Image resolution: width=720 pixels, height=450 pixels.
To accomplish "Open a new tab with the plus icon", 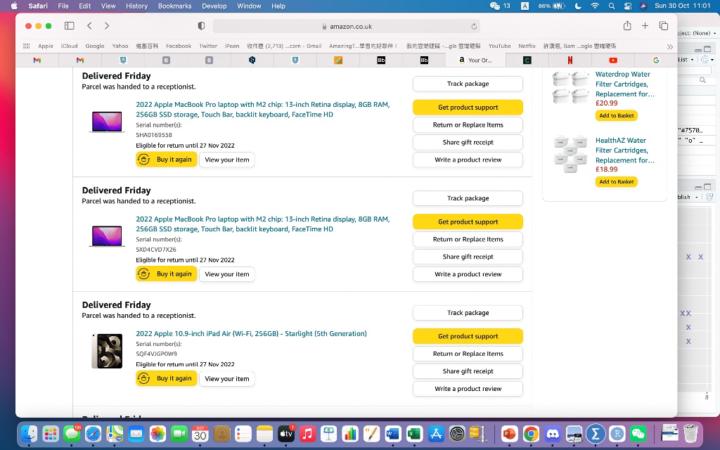I will (x=645, y=26).
